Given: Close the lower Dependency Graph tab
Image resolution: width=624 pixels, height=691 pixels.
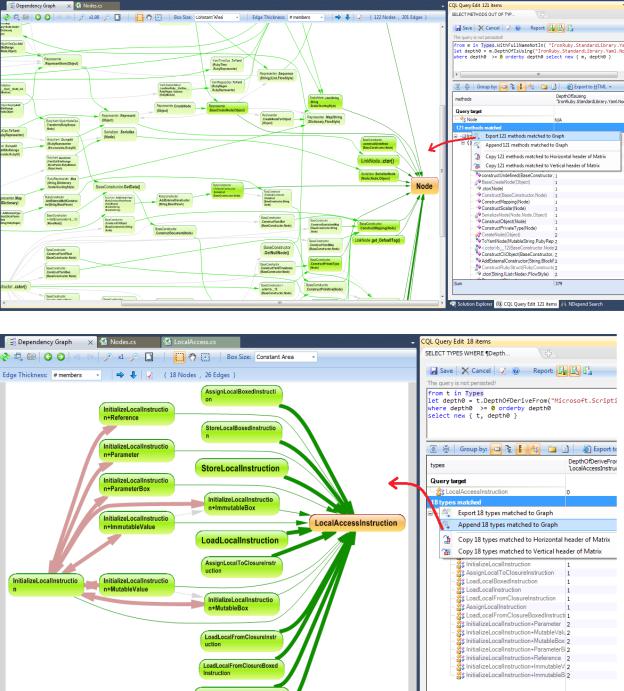Looking at the screenshot, I should coord(90,342).
